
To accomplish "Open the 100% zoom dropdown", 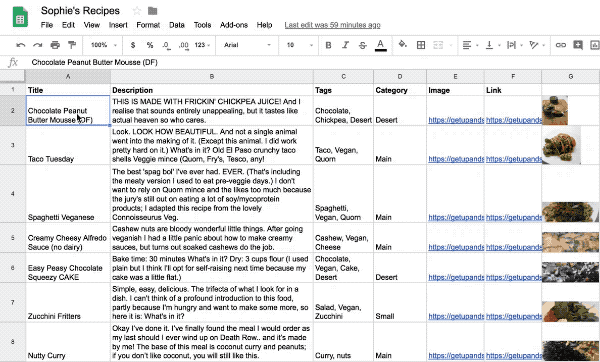I will [103, 45].
